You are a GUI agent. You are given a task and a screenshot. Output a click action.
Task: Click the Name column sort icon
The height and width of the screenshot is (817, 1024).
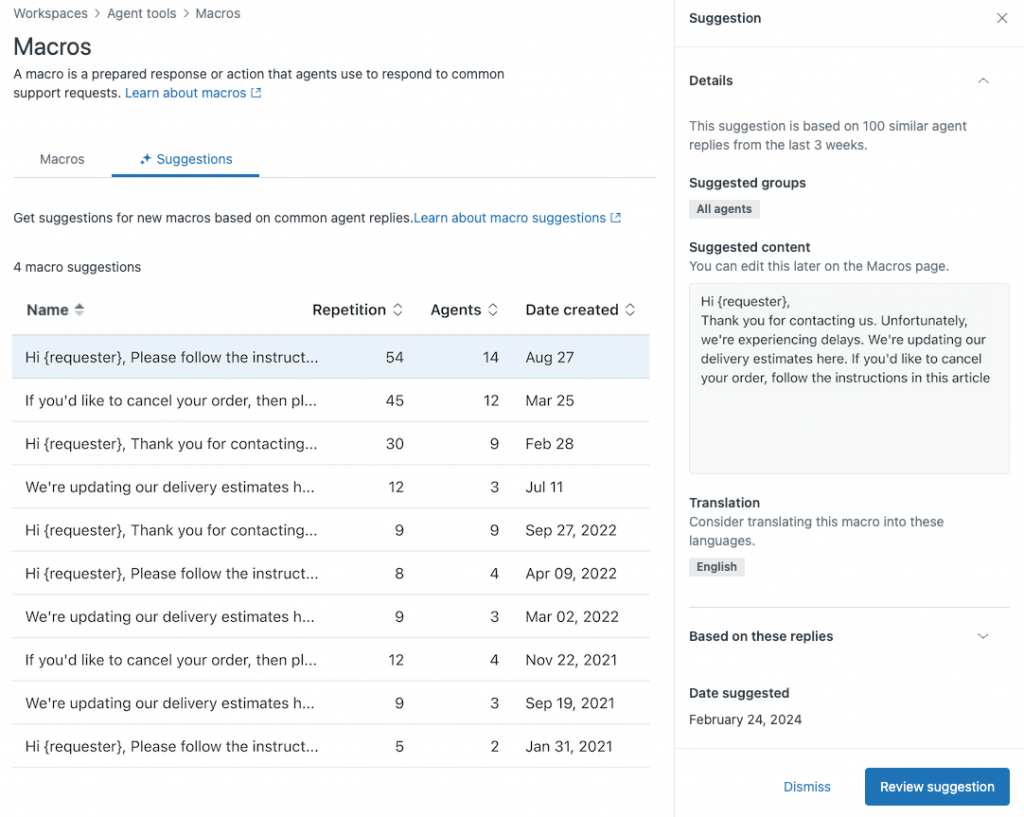coord(79,310)
